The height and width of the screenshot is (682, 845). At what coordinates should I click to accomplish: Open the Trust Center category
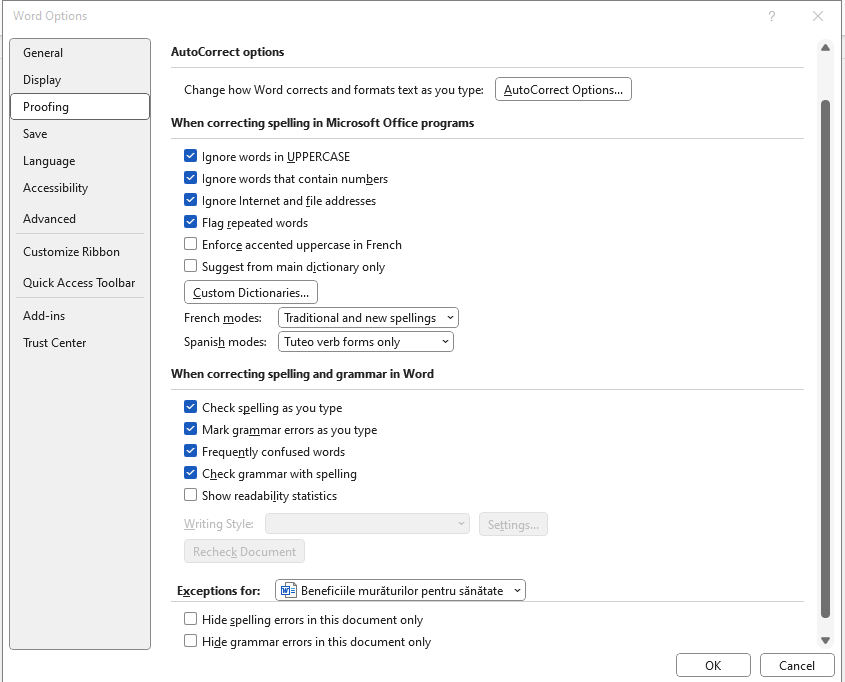coord(80,343)
